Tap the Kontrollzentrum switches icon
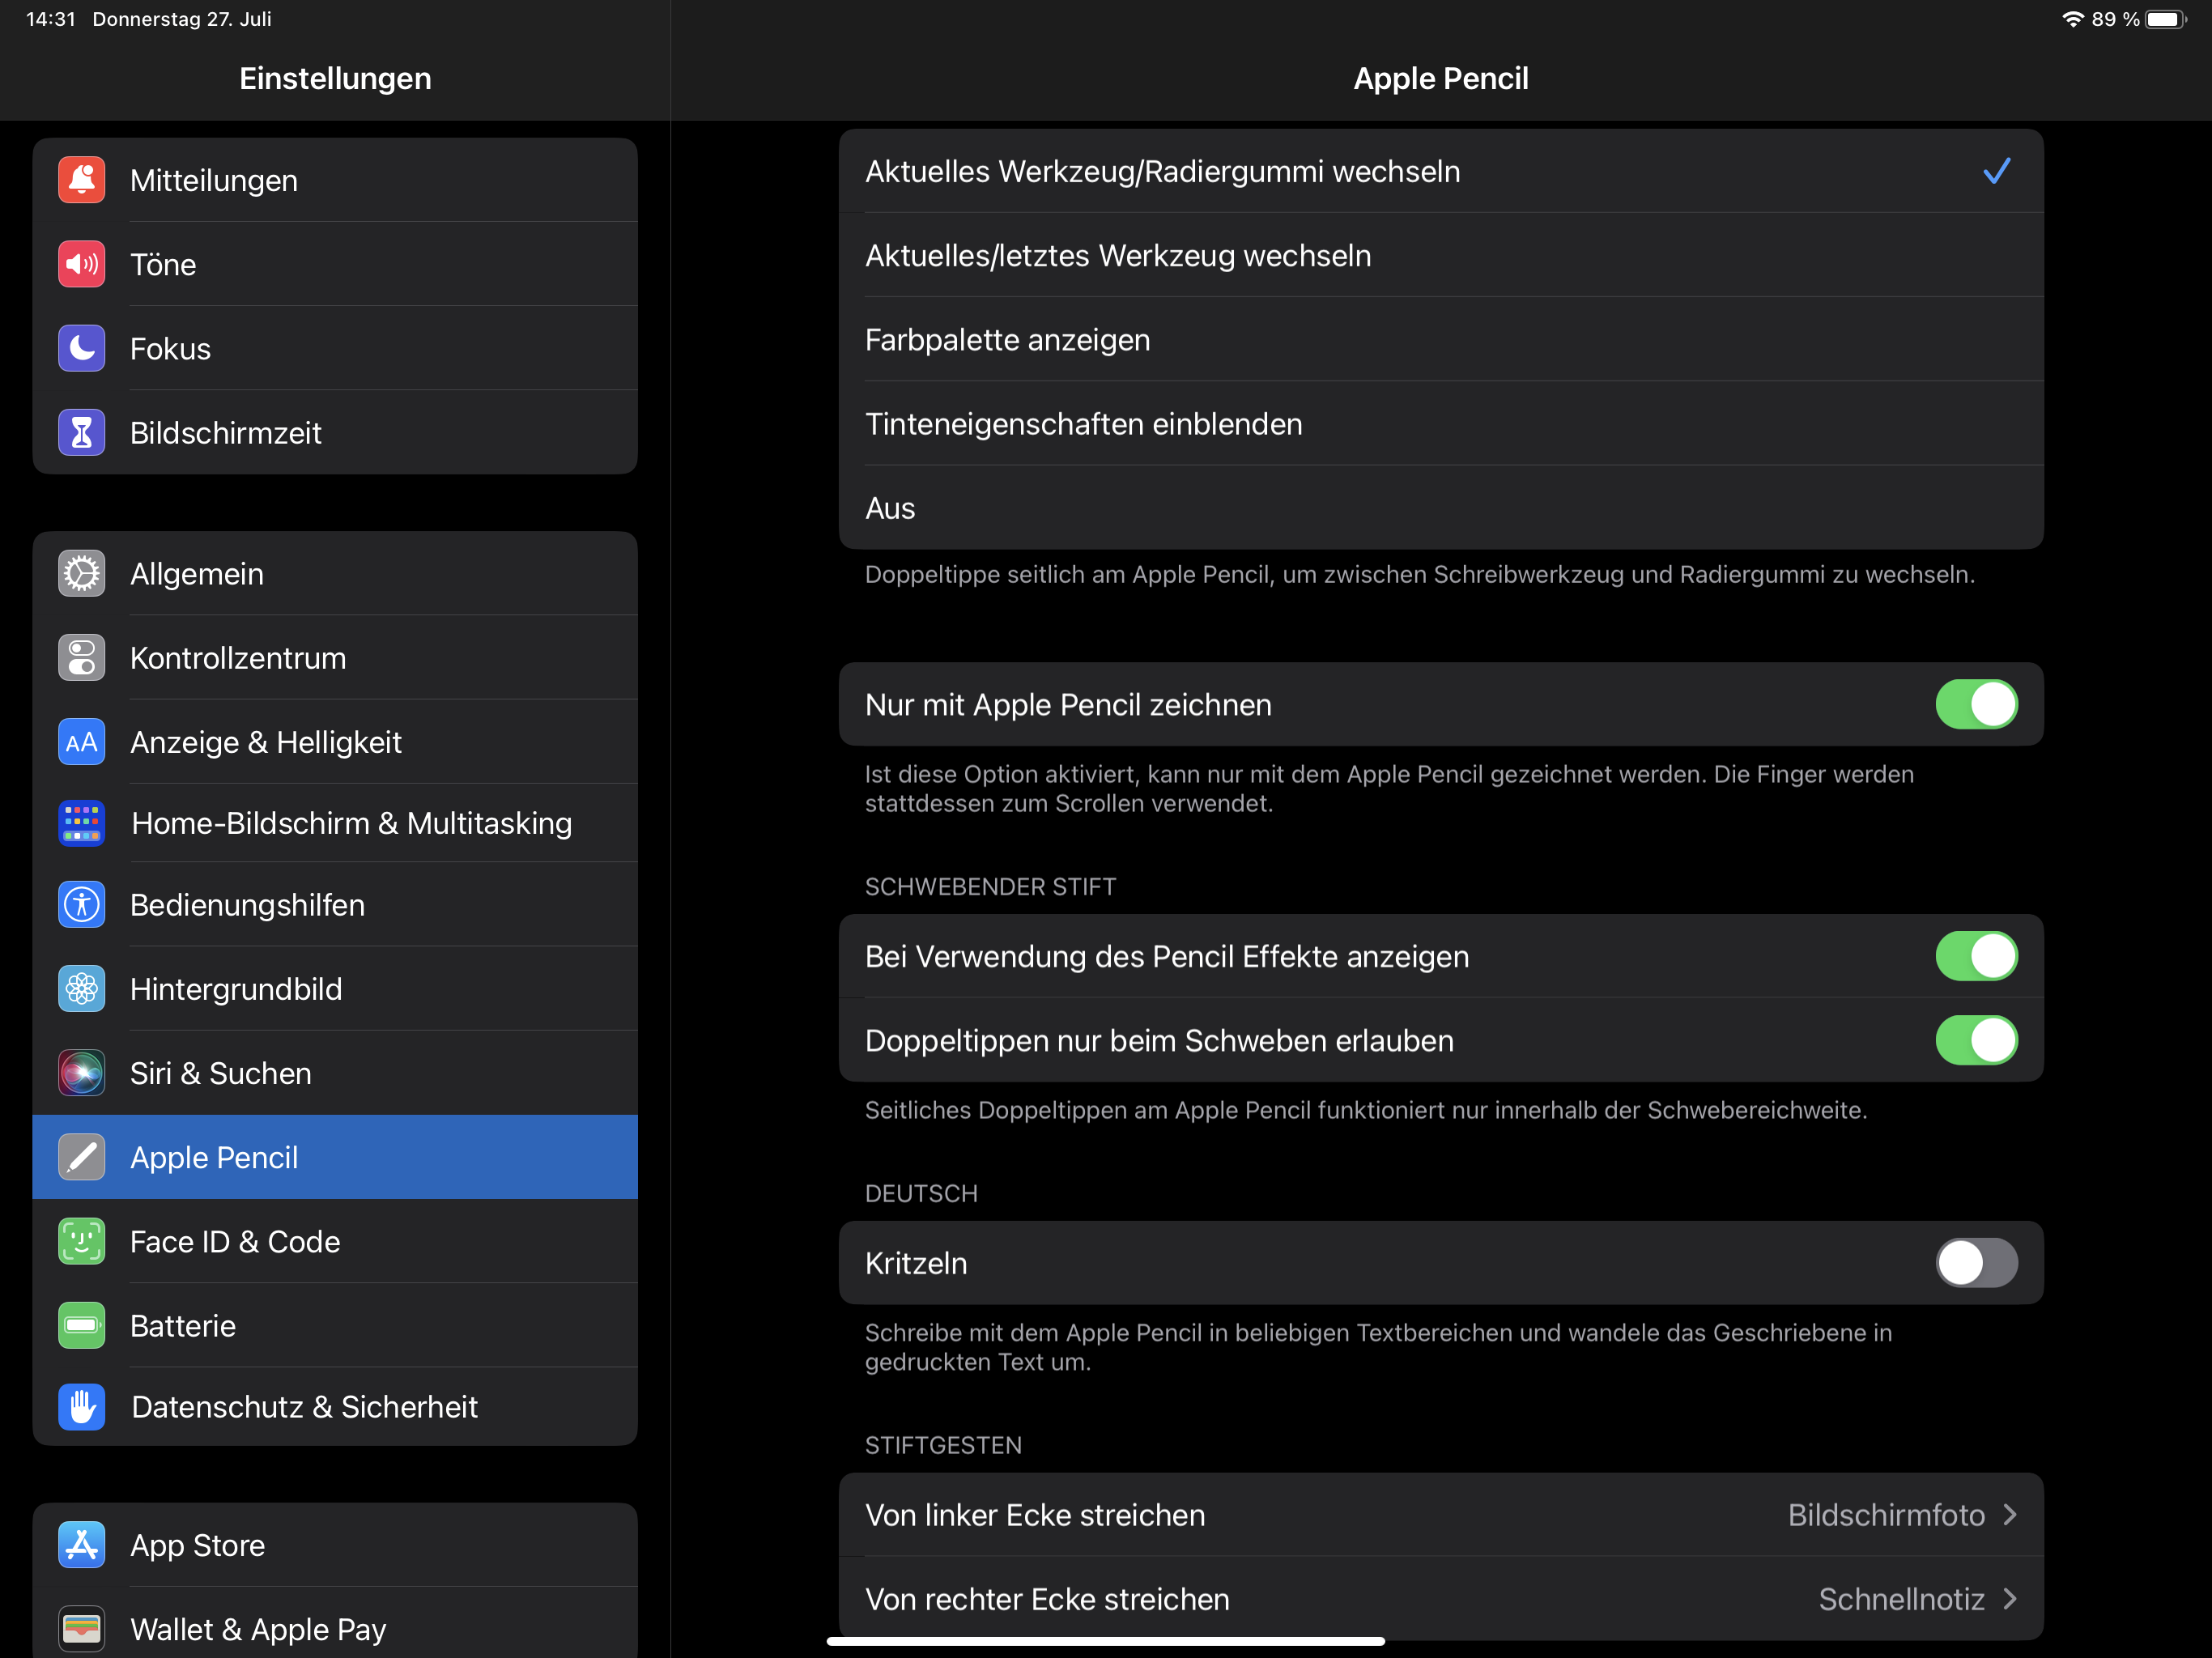The height and width of the screenshot is (1658, 2212). coord(81,658)
